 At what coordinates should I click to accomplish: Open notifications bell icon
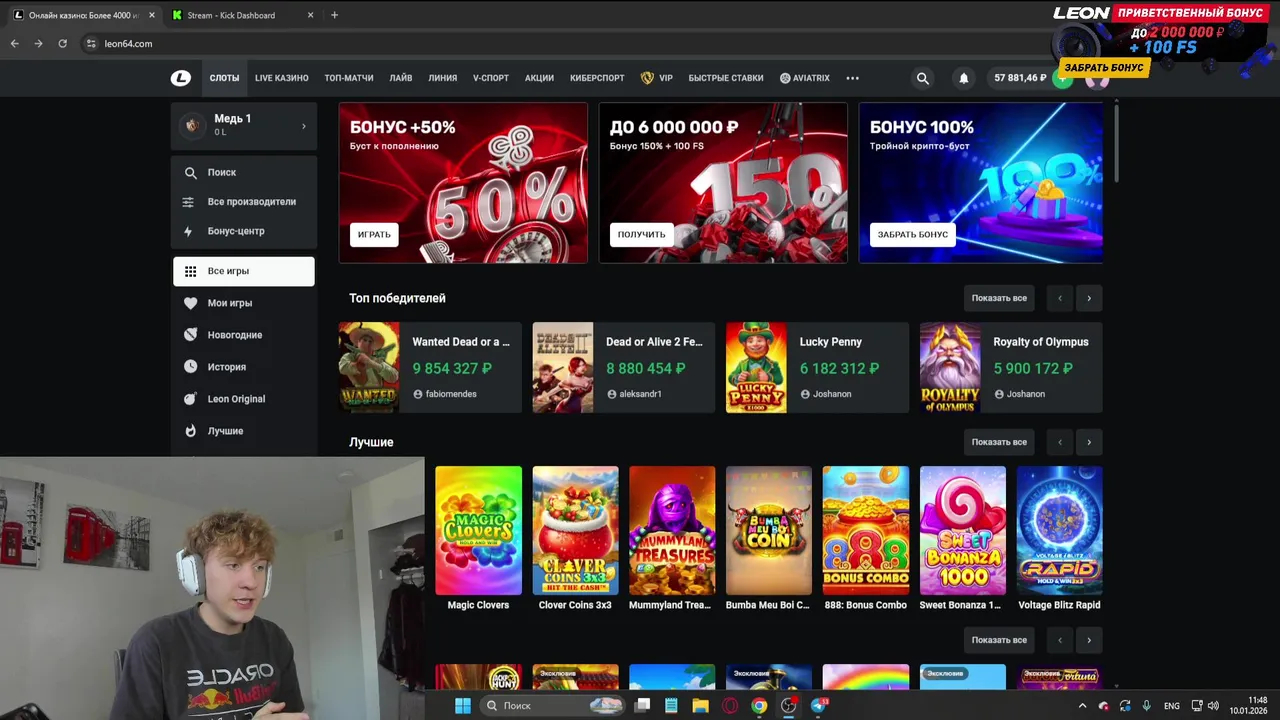pos(964,78)
